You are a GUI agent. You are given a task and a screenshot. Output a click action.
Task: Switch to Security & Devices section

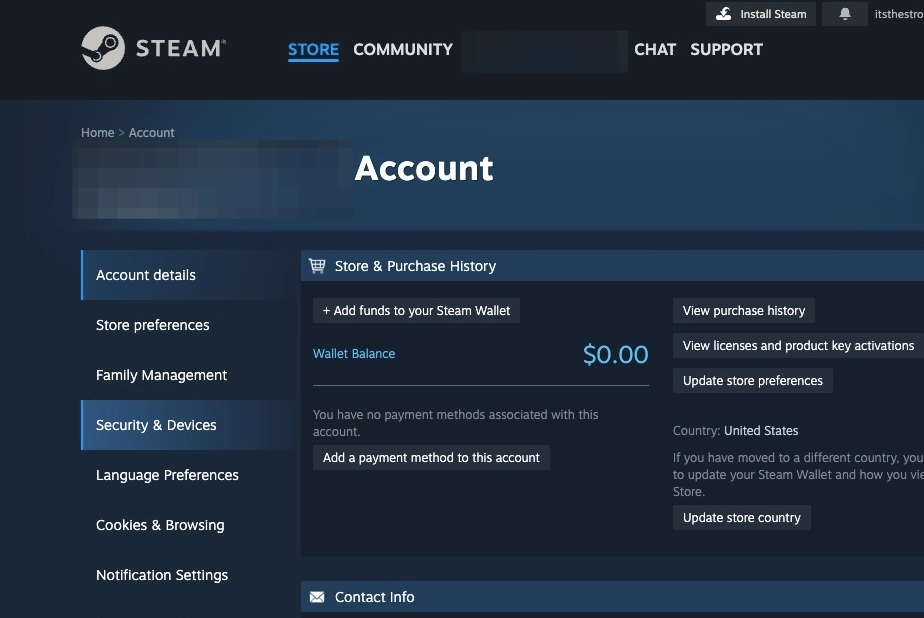tap(156, 425)
